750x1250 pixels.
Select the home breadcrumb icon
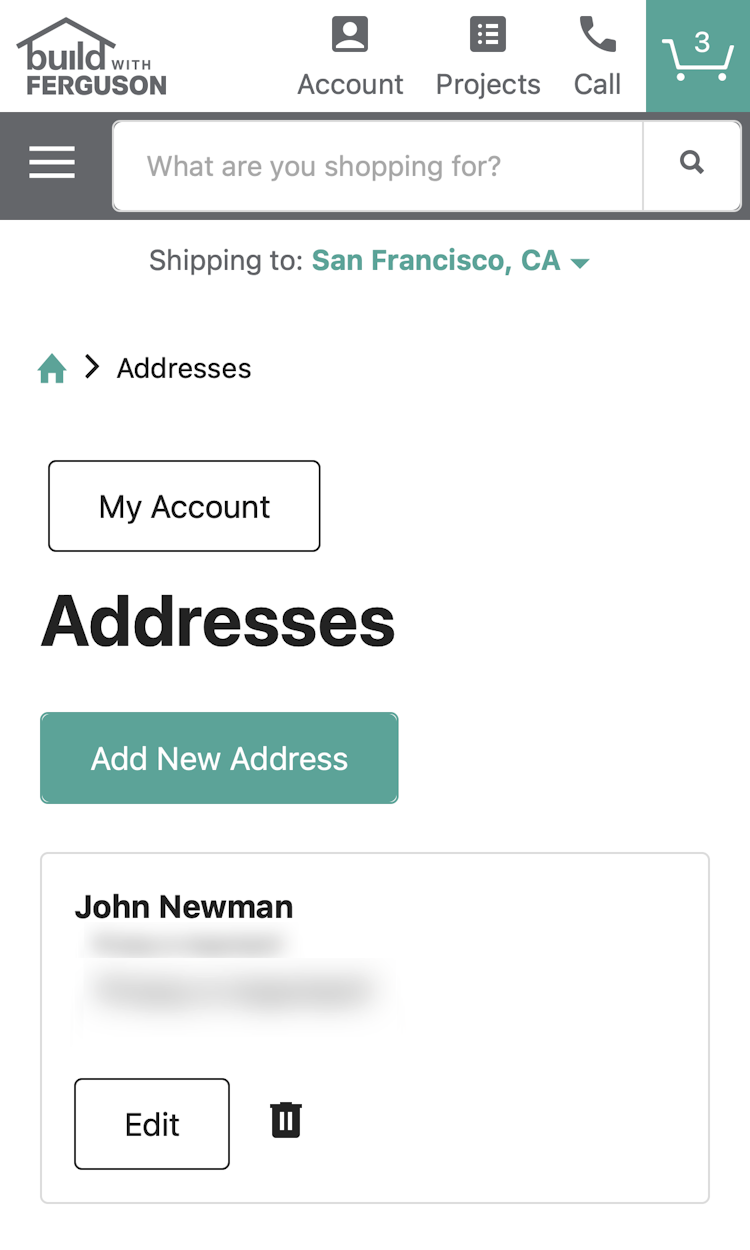pos(51,368)
